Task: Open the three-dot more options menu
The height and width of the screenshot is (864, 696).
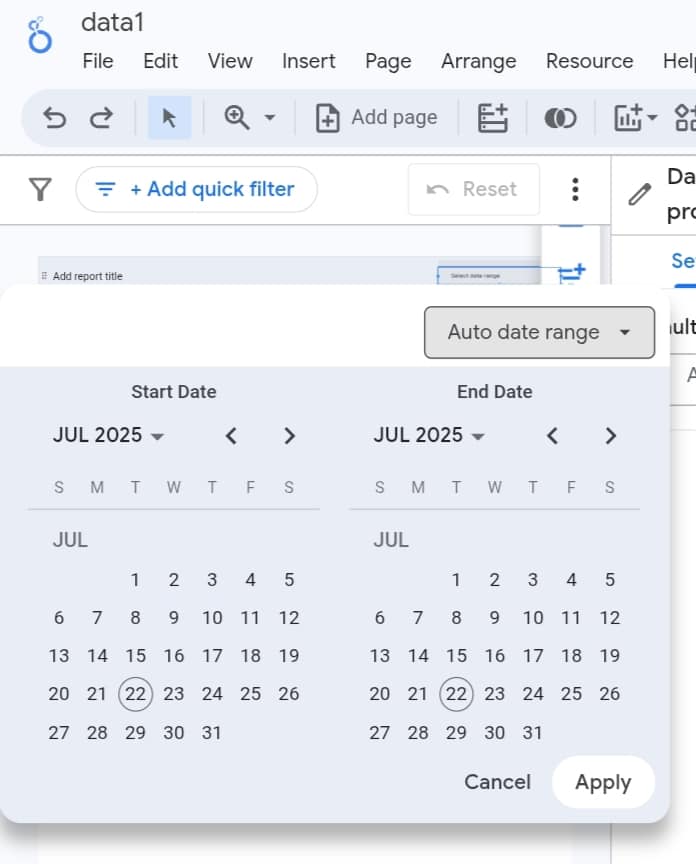Action: coord(575,189)
